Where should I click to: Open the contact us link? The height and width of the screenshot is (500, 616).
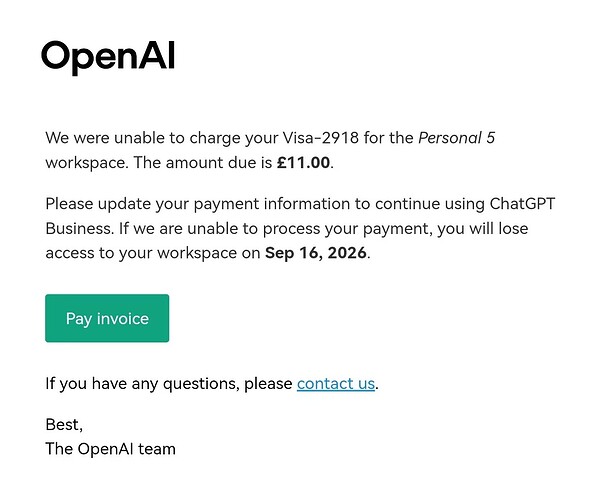(336, 383)
